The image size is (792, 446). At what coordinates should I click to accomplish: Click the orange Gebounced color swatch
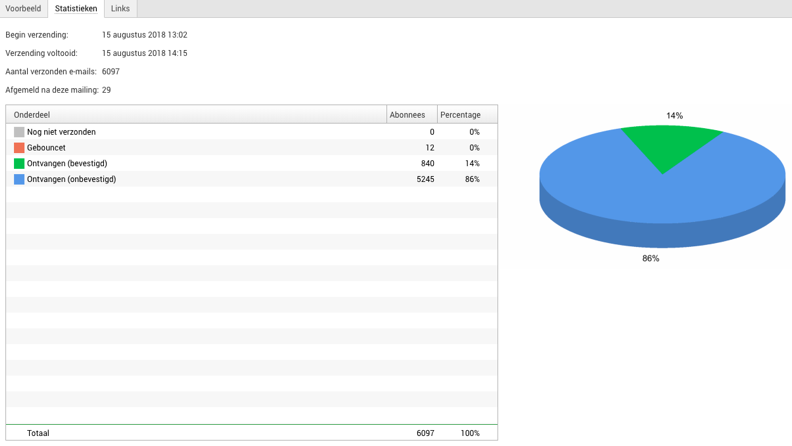[19, 148]
